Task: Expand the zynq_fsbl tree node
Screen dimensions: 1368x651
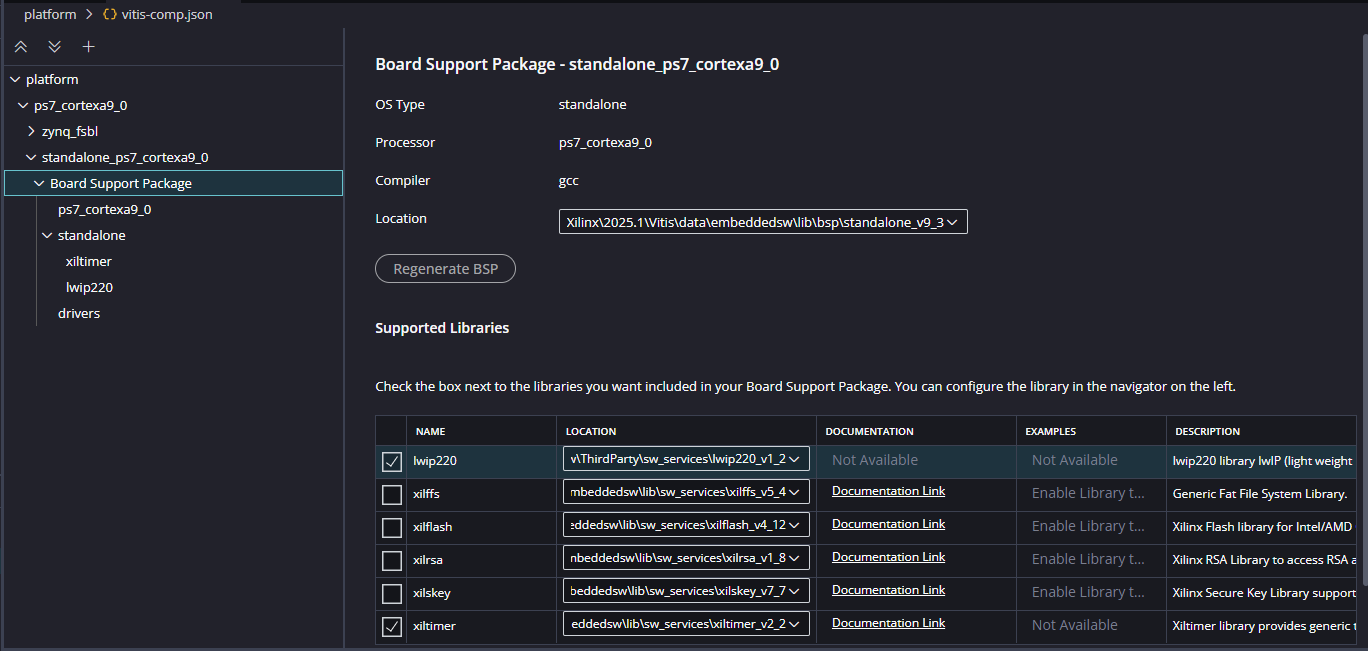Action: [32, 131]
